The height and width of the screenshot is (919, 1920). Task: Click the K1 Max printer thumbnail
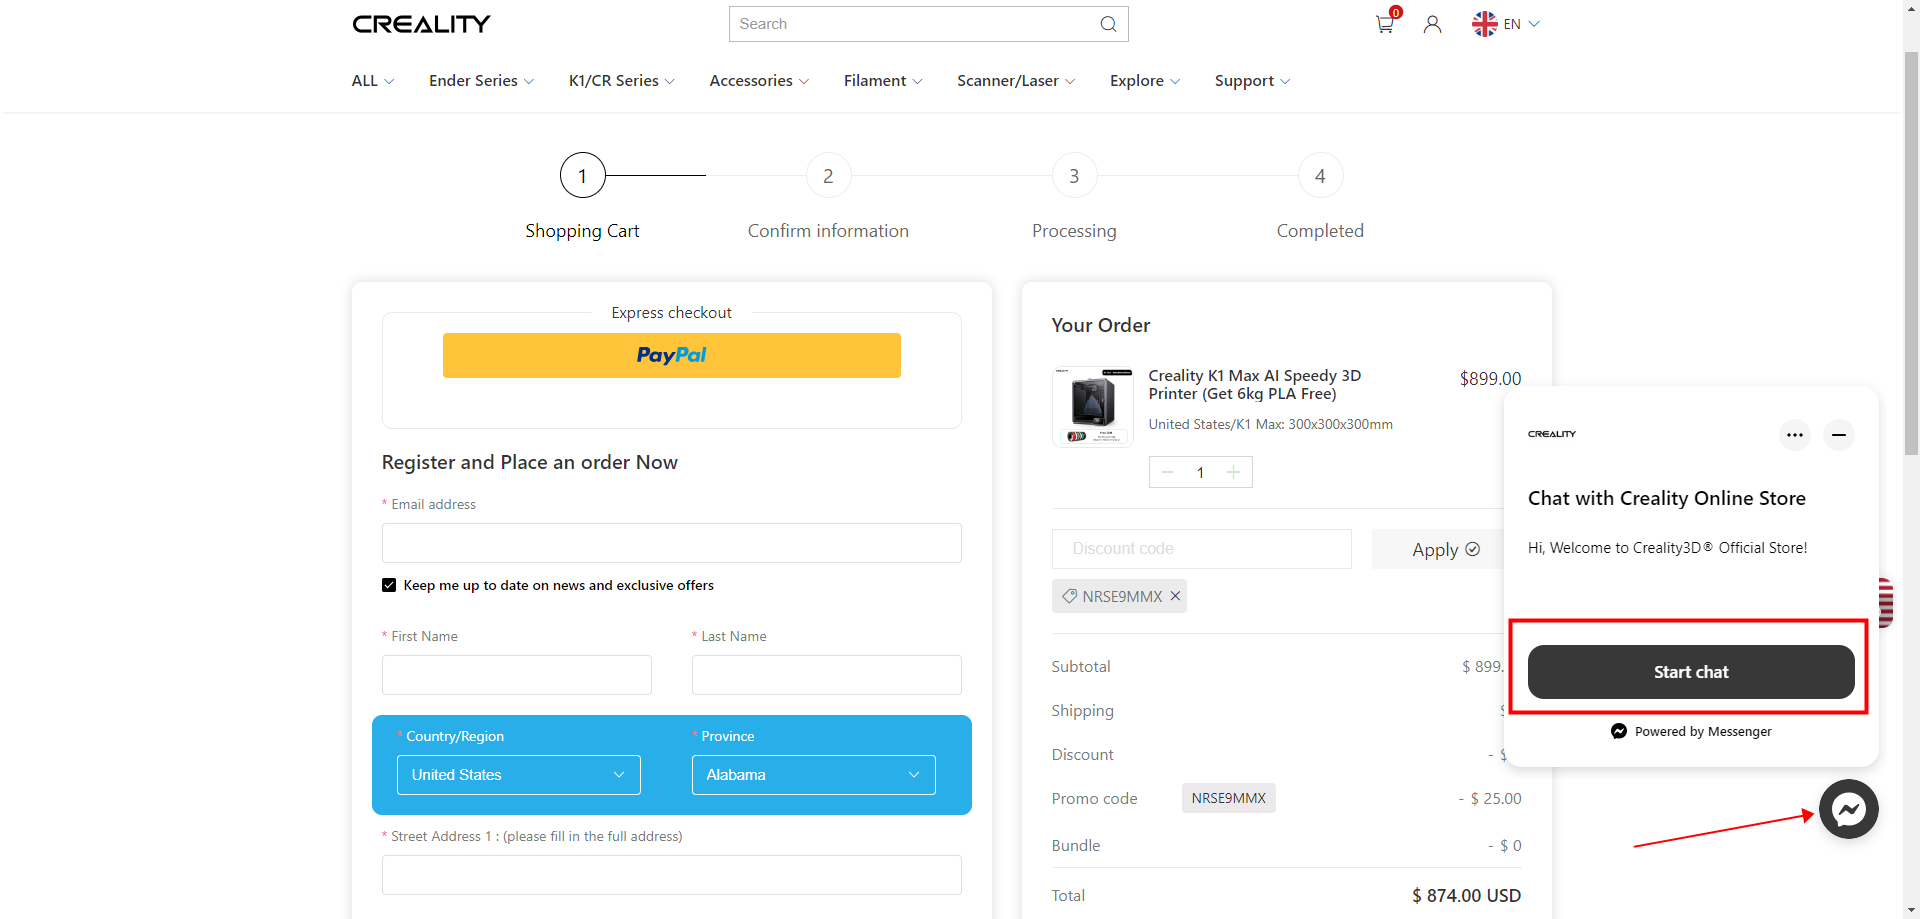[1092, 407]
